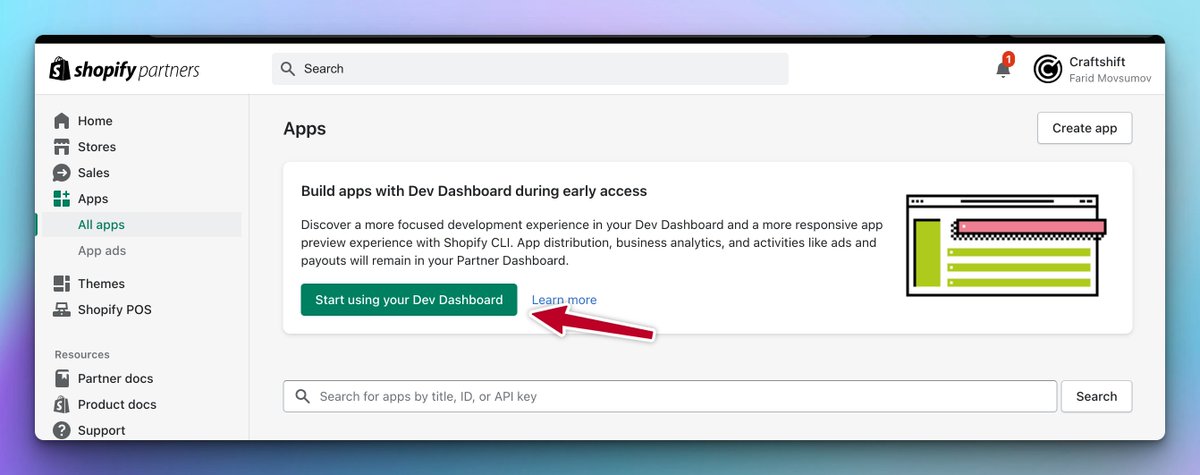Open App ads sub-item
Screen dimensions: 1200x475
(x=102, y=251)
